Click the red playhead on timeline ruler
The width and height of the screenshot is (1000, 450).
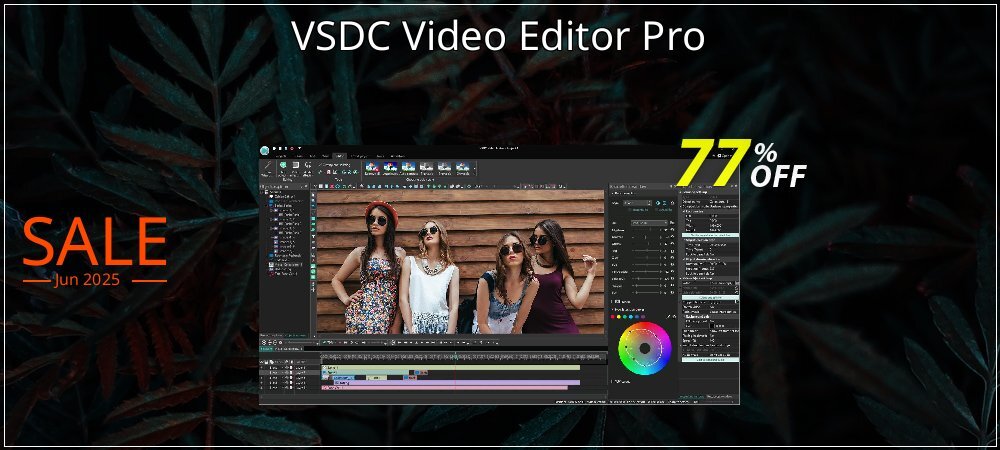(456, 355)
